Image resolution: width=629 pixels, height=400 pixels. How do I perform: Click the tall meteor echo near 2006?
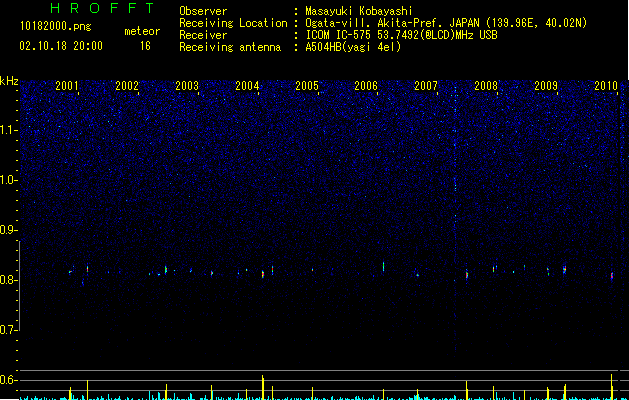coord(383,266)
